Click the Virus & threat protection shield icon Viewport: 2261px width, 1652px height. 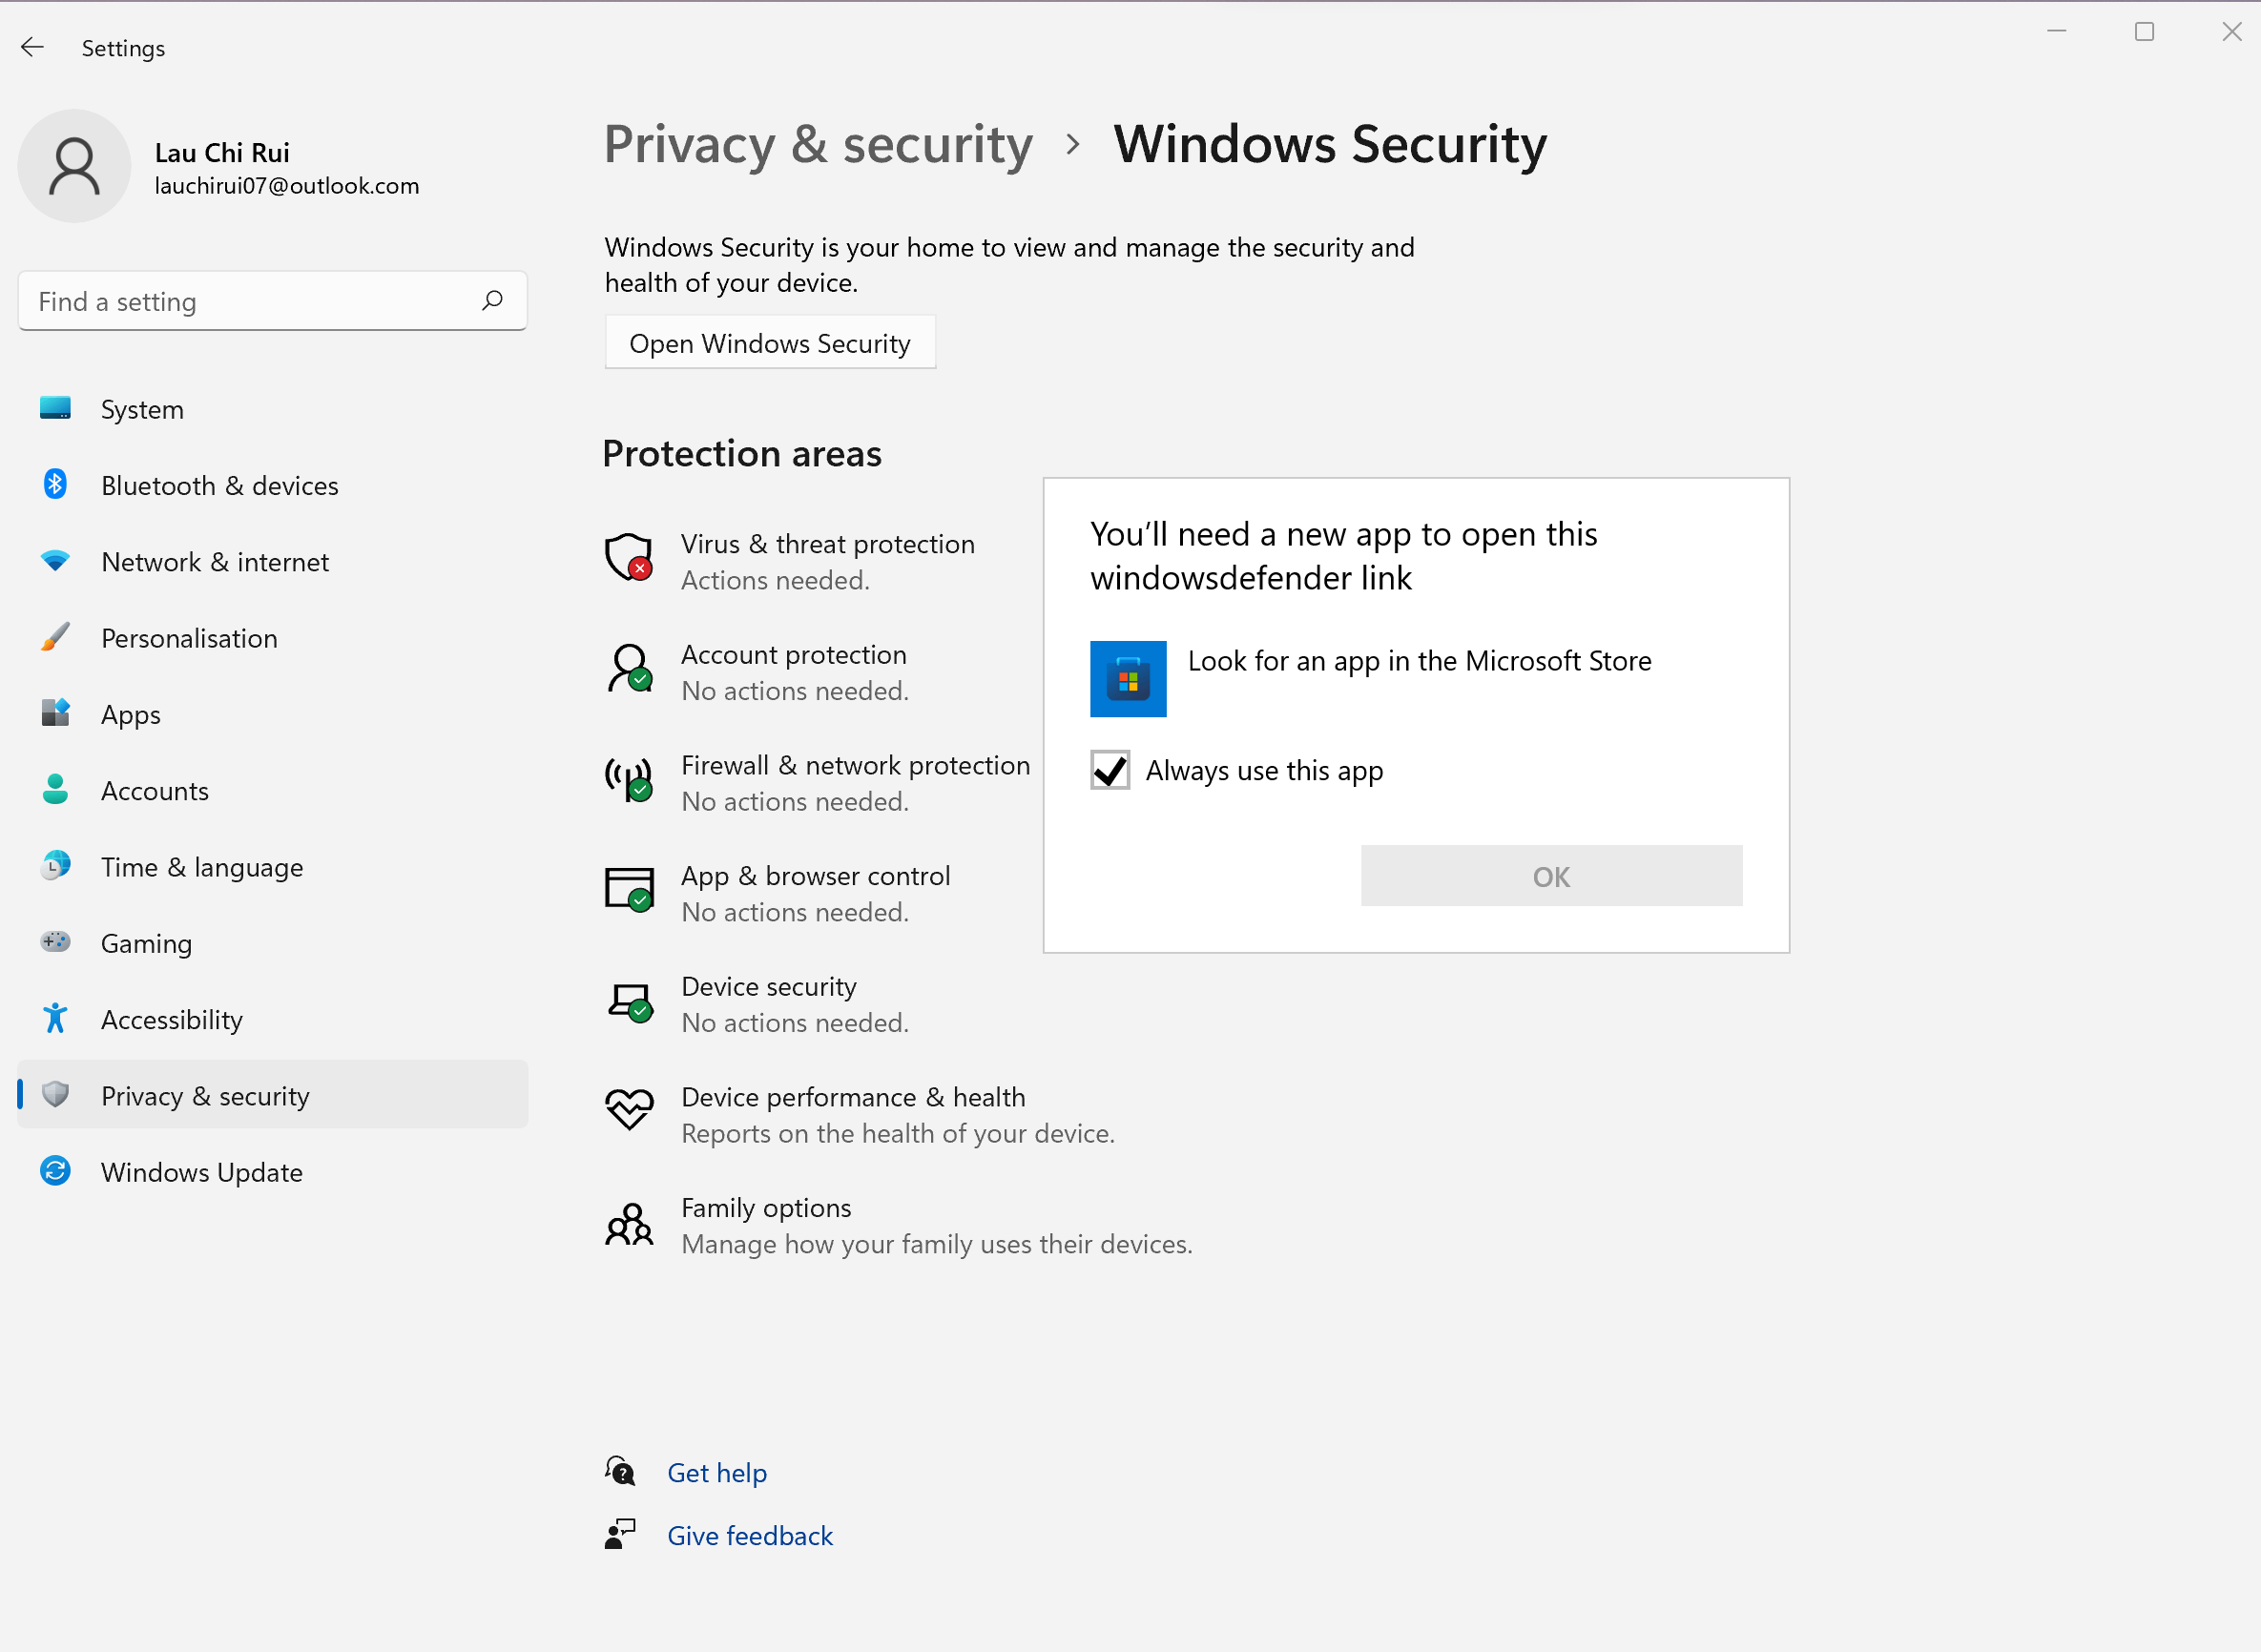pos(630,557)
